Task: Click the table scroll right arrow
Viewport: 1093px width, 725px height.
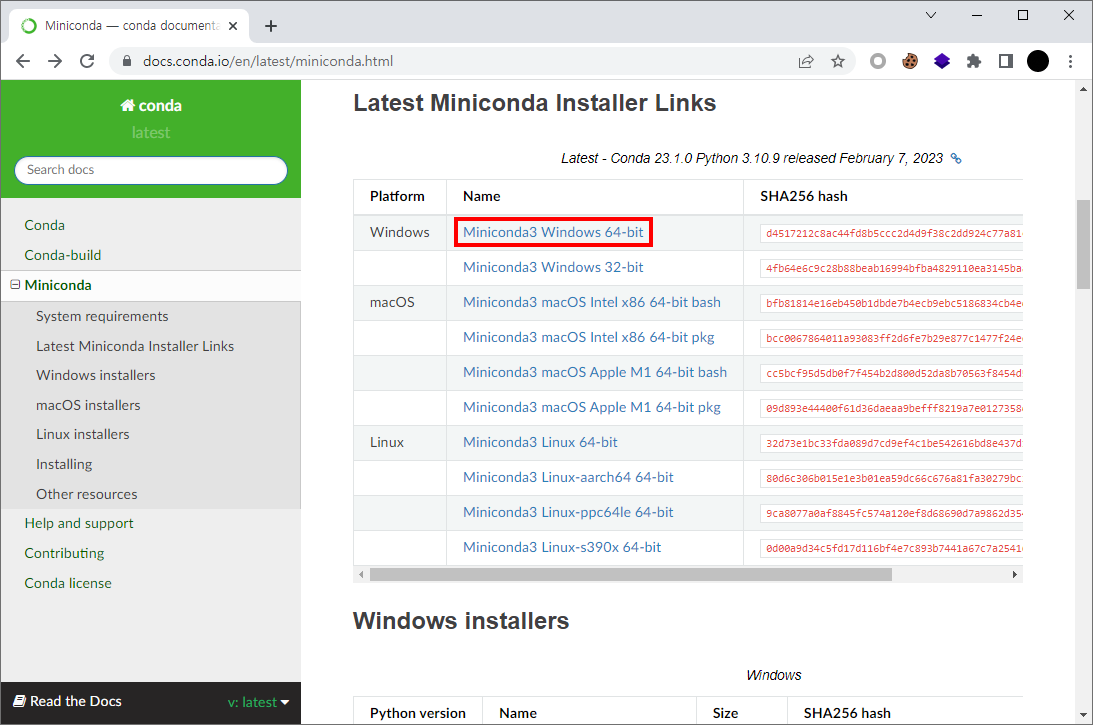Action: pyautogui.click(x=1014, y=574)
